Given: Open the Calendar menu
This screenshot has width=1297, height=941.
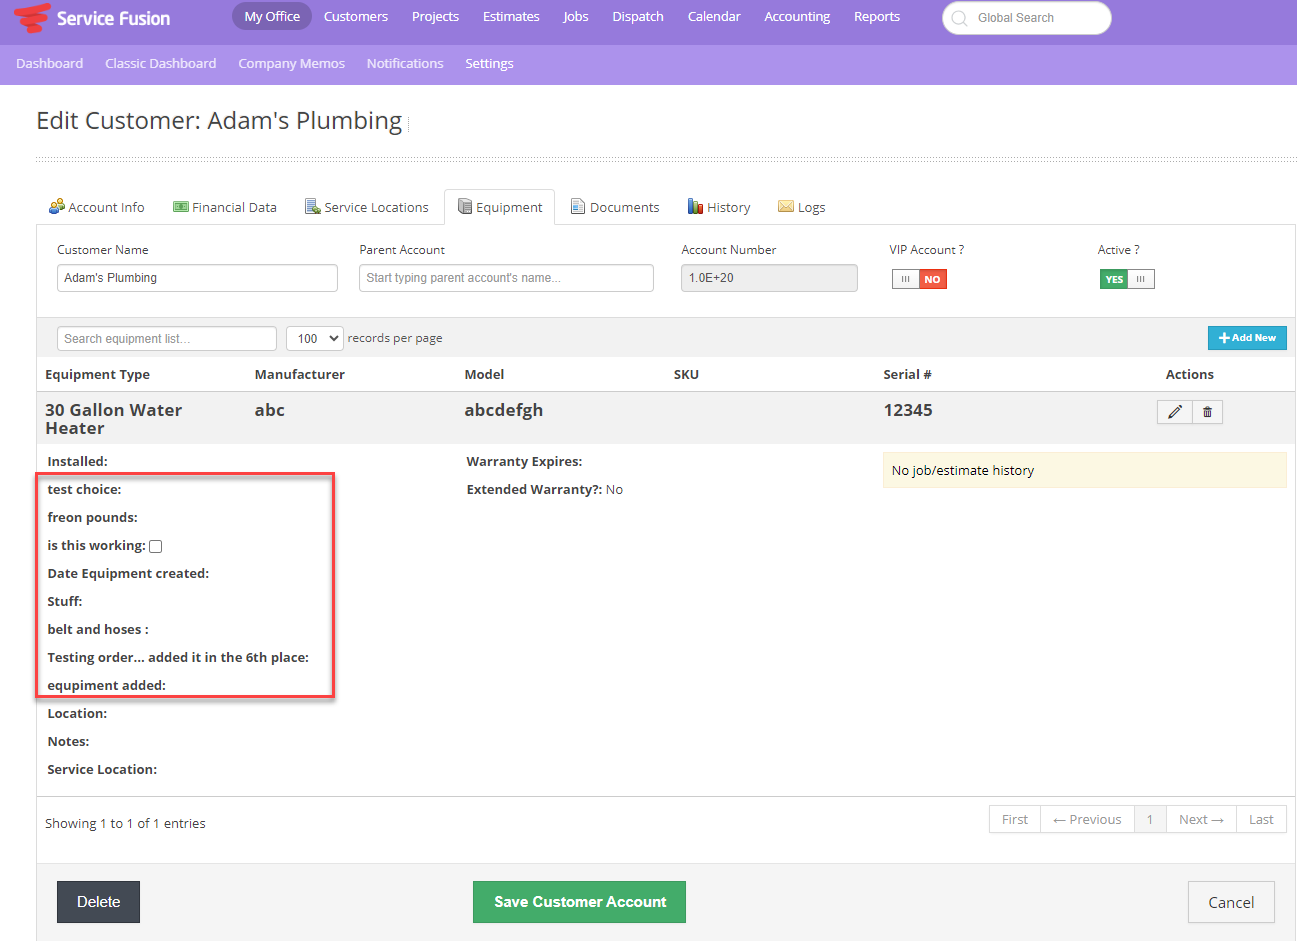Looking at the screenshot, I should (714, 16).
